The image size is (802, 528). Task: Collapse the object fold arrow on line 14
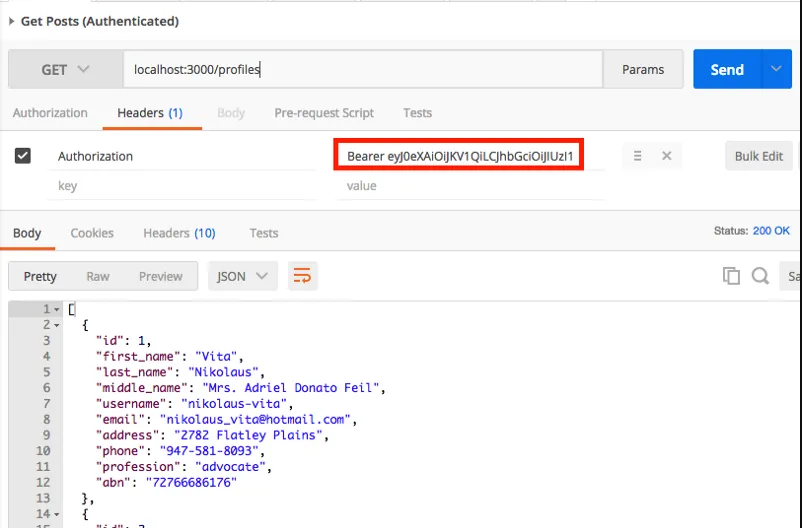click(x=57, y=514)
